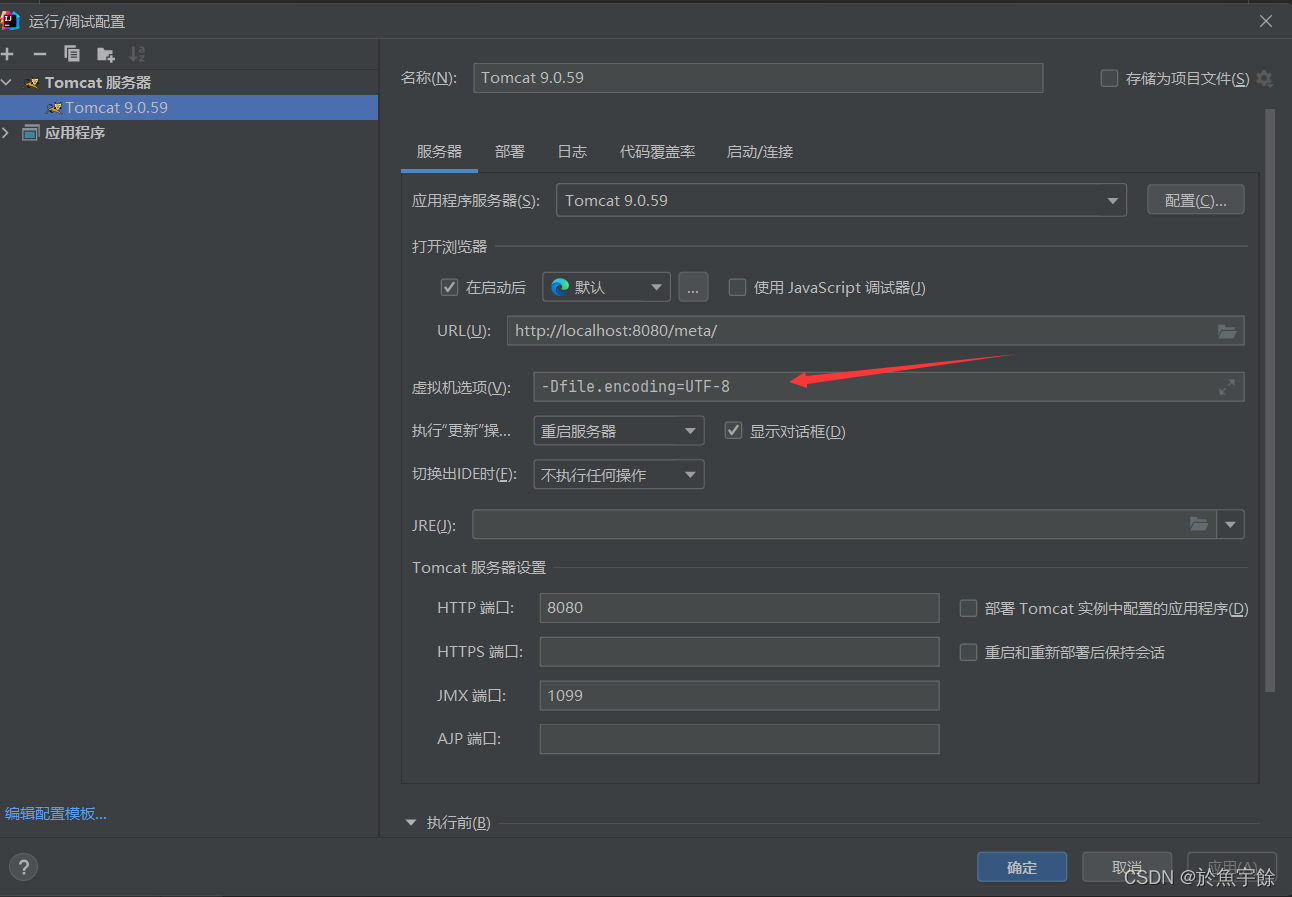Expand the VM options field

(x=1227, y=387)
